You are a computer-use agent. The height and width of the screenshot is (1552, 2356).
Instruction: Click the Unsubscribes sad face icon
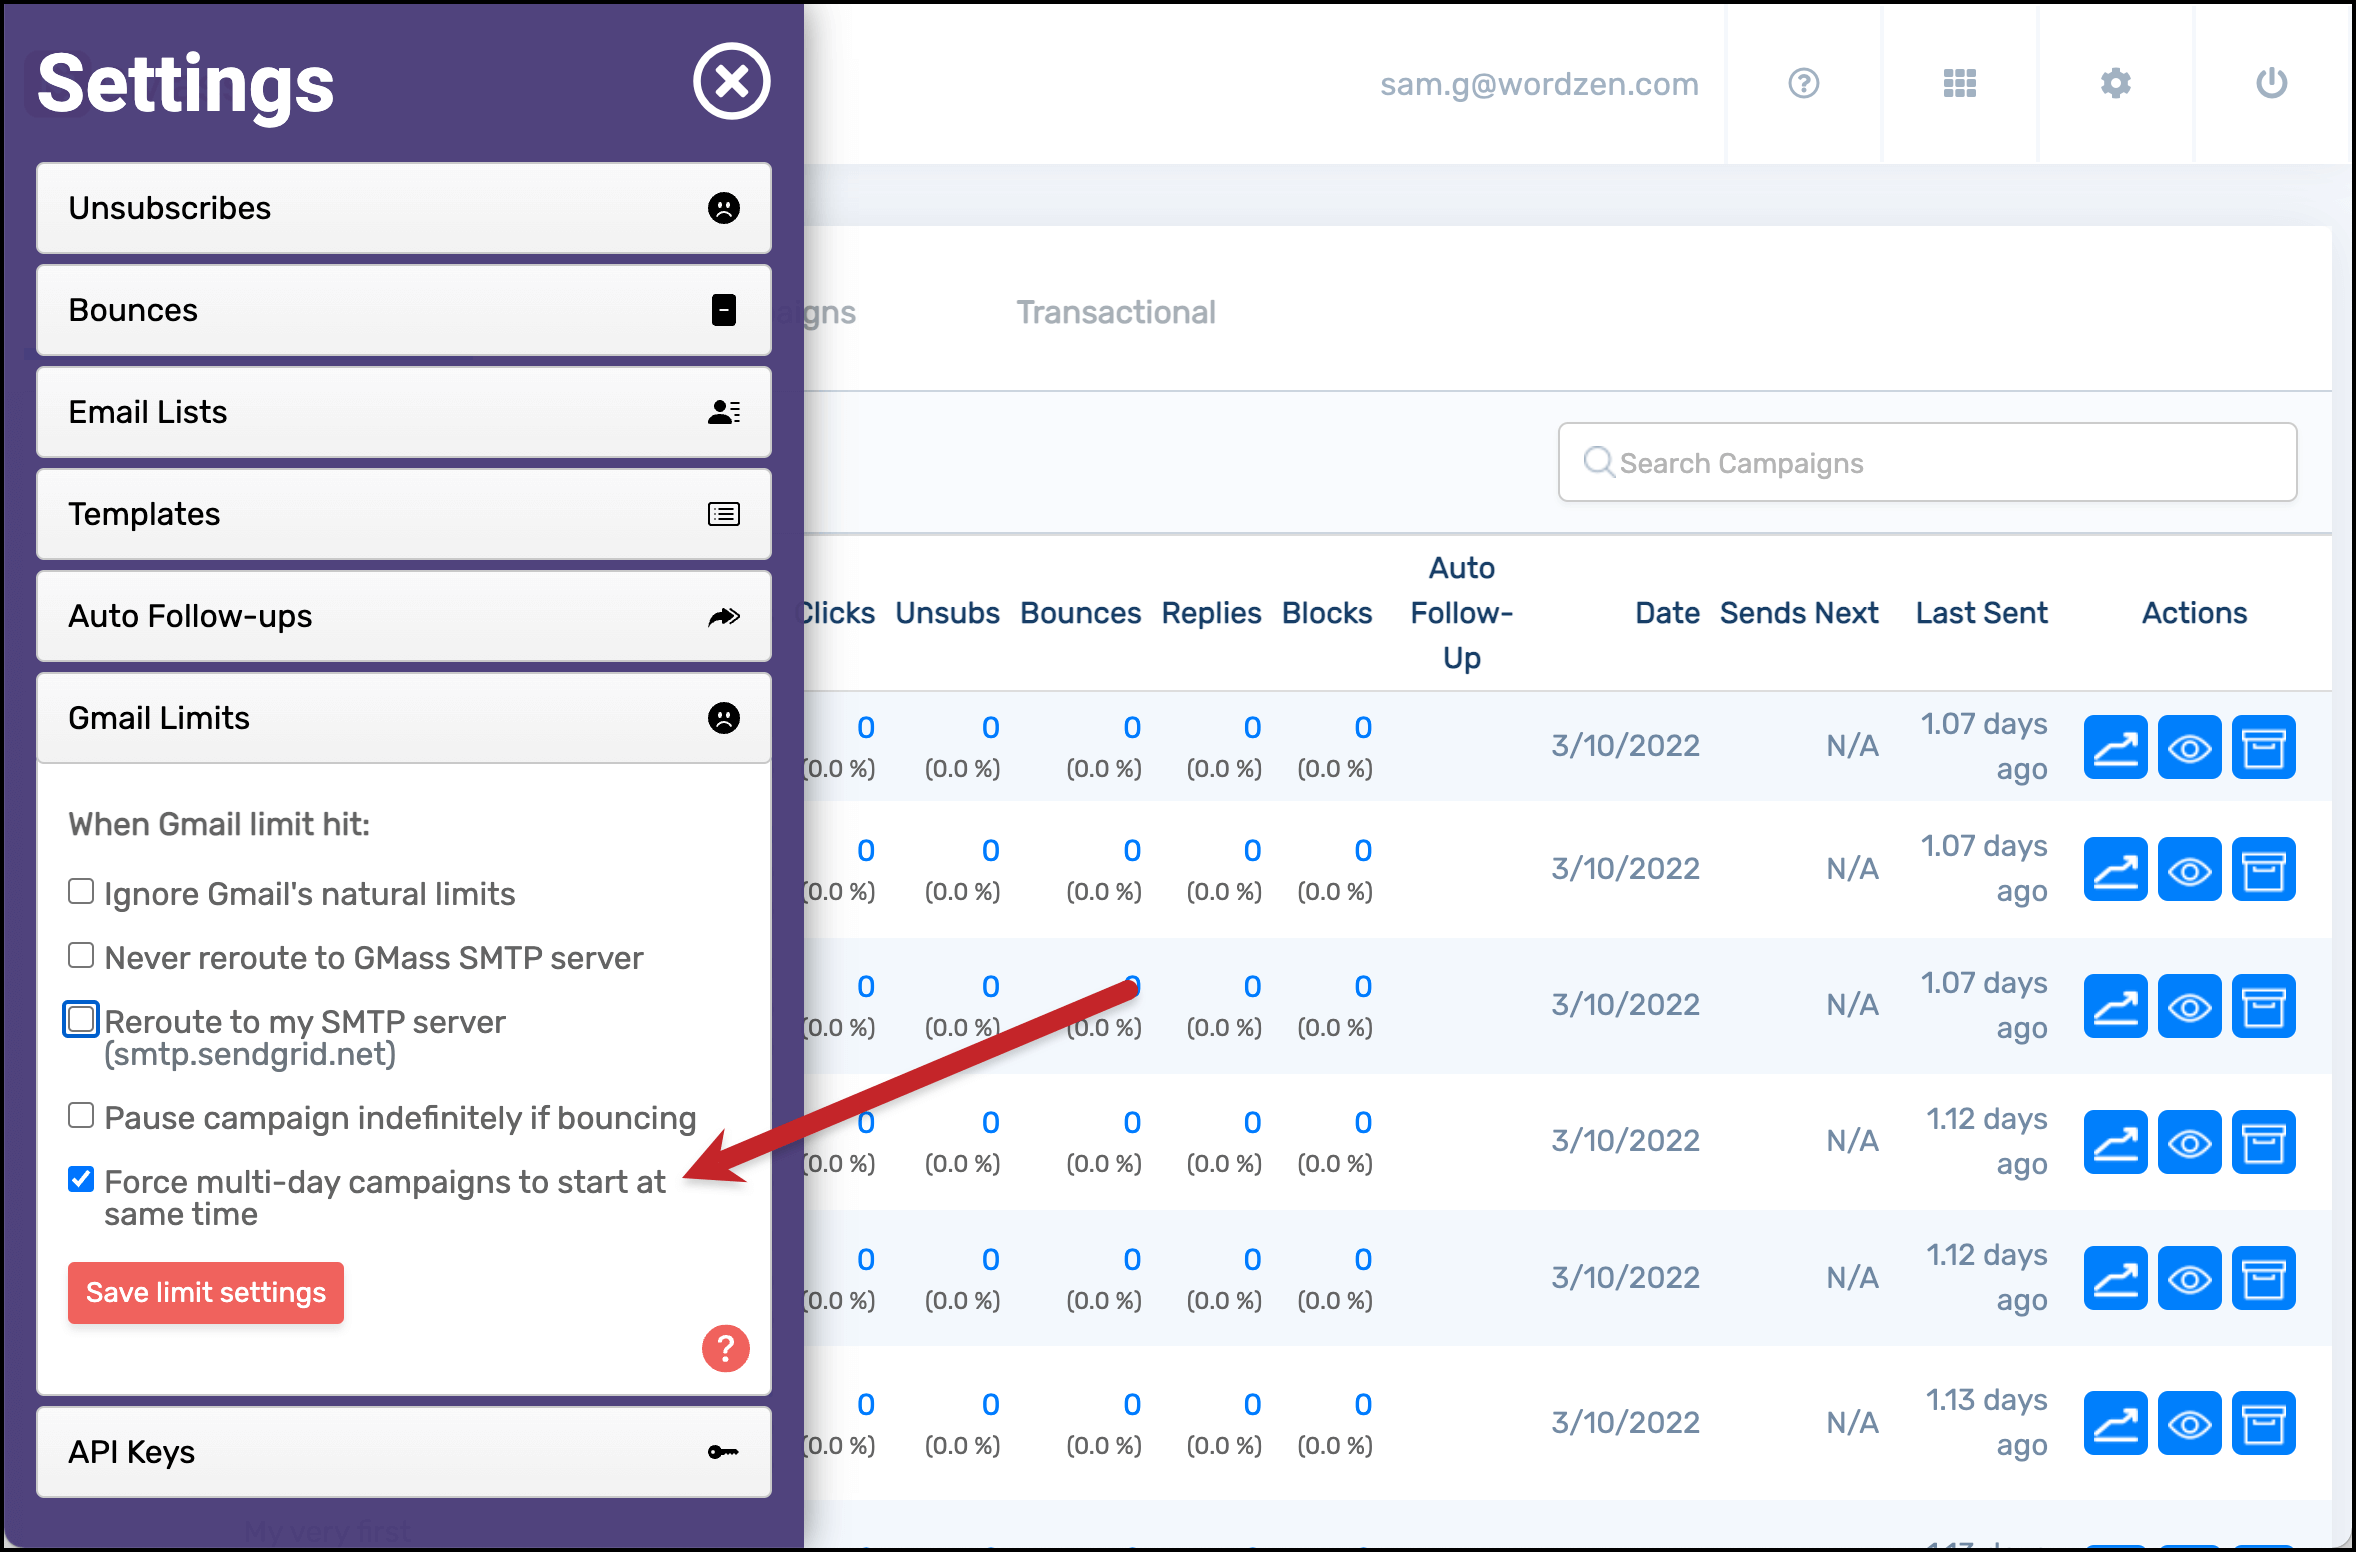tap(724, 208)
